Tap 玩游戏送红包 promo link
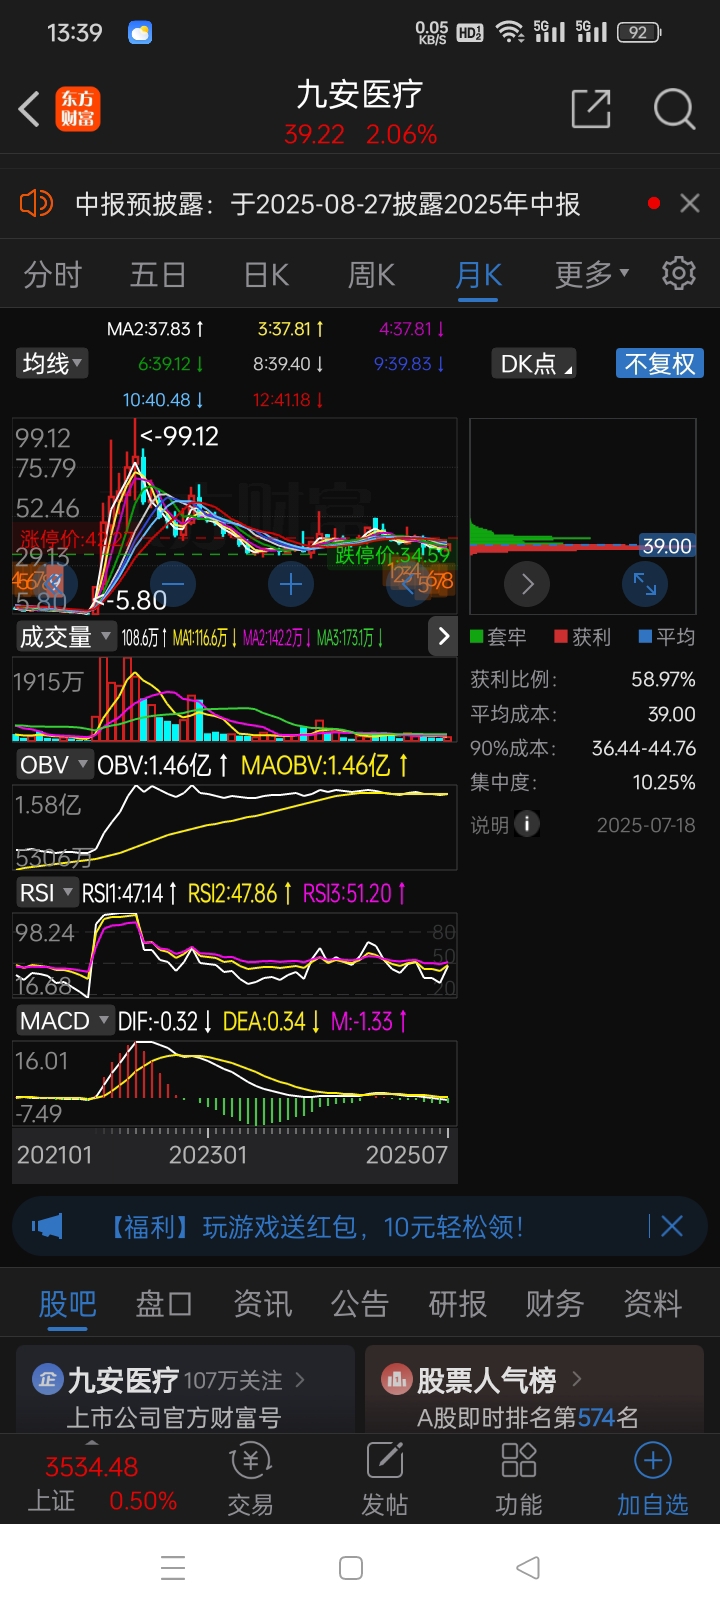This screenshot has width=720, height=1612. 314,1226
